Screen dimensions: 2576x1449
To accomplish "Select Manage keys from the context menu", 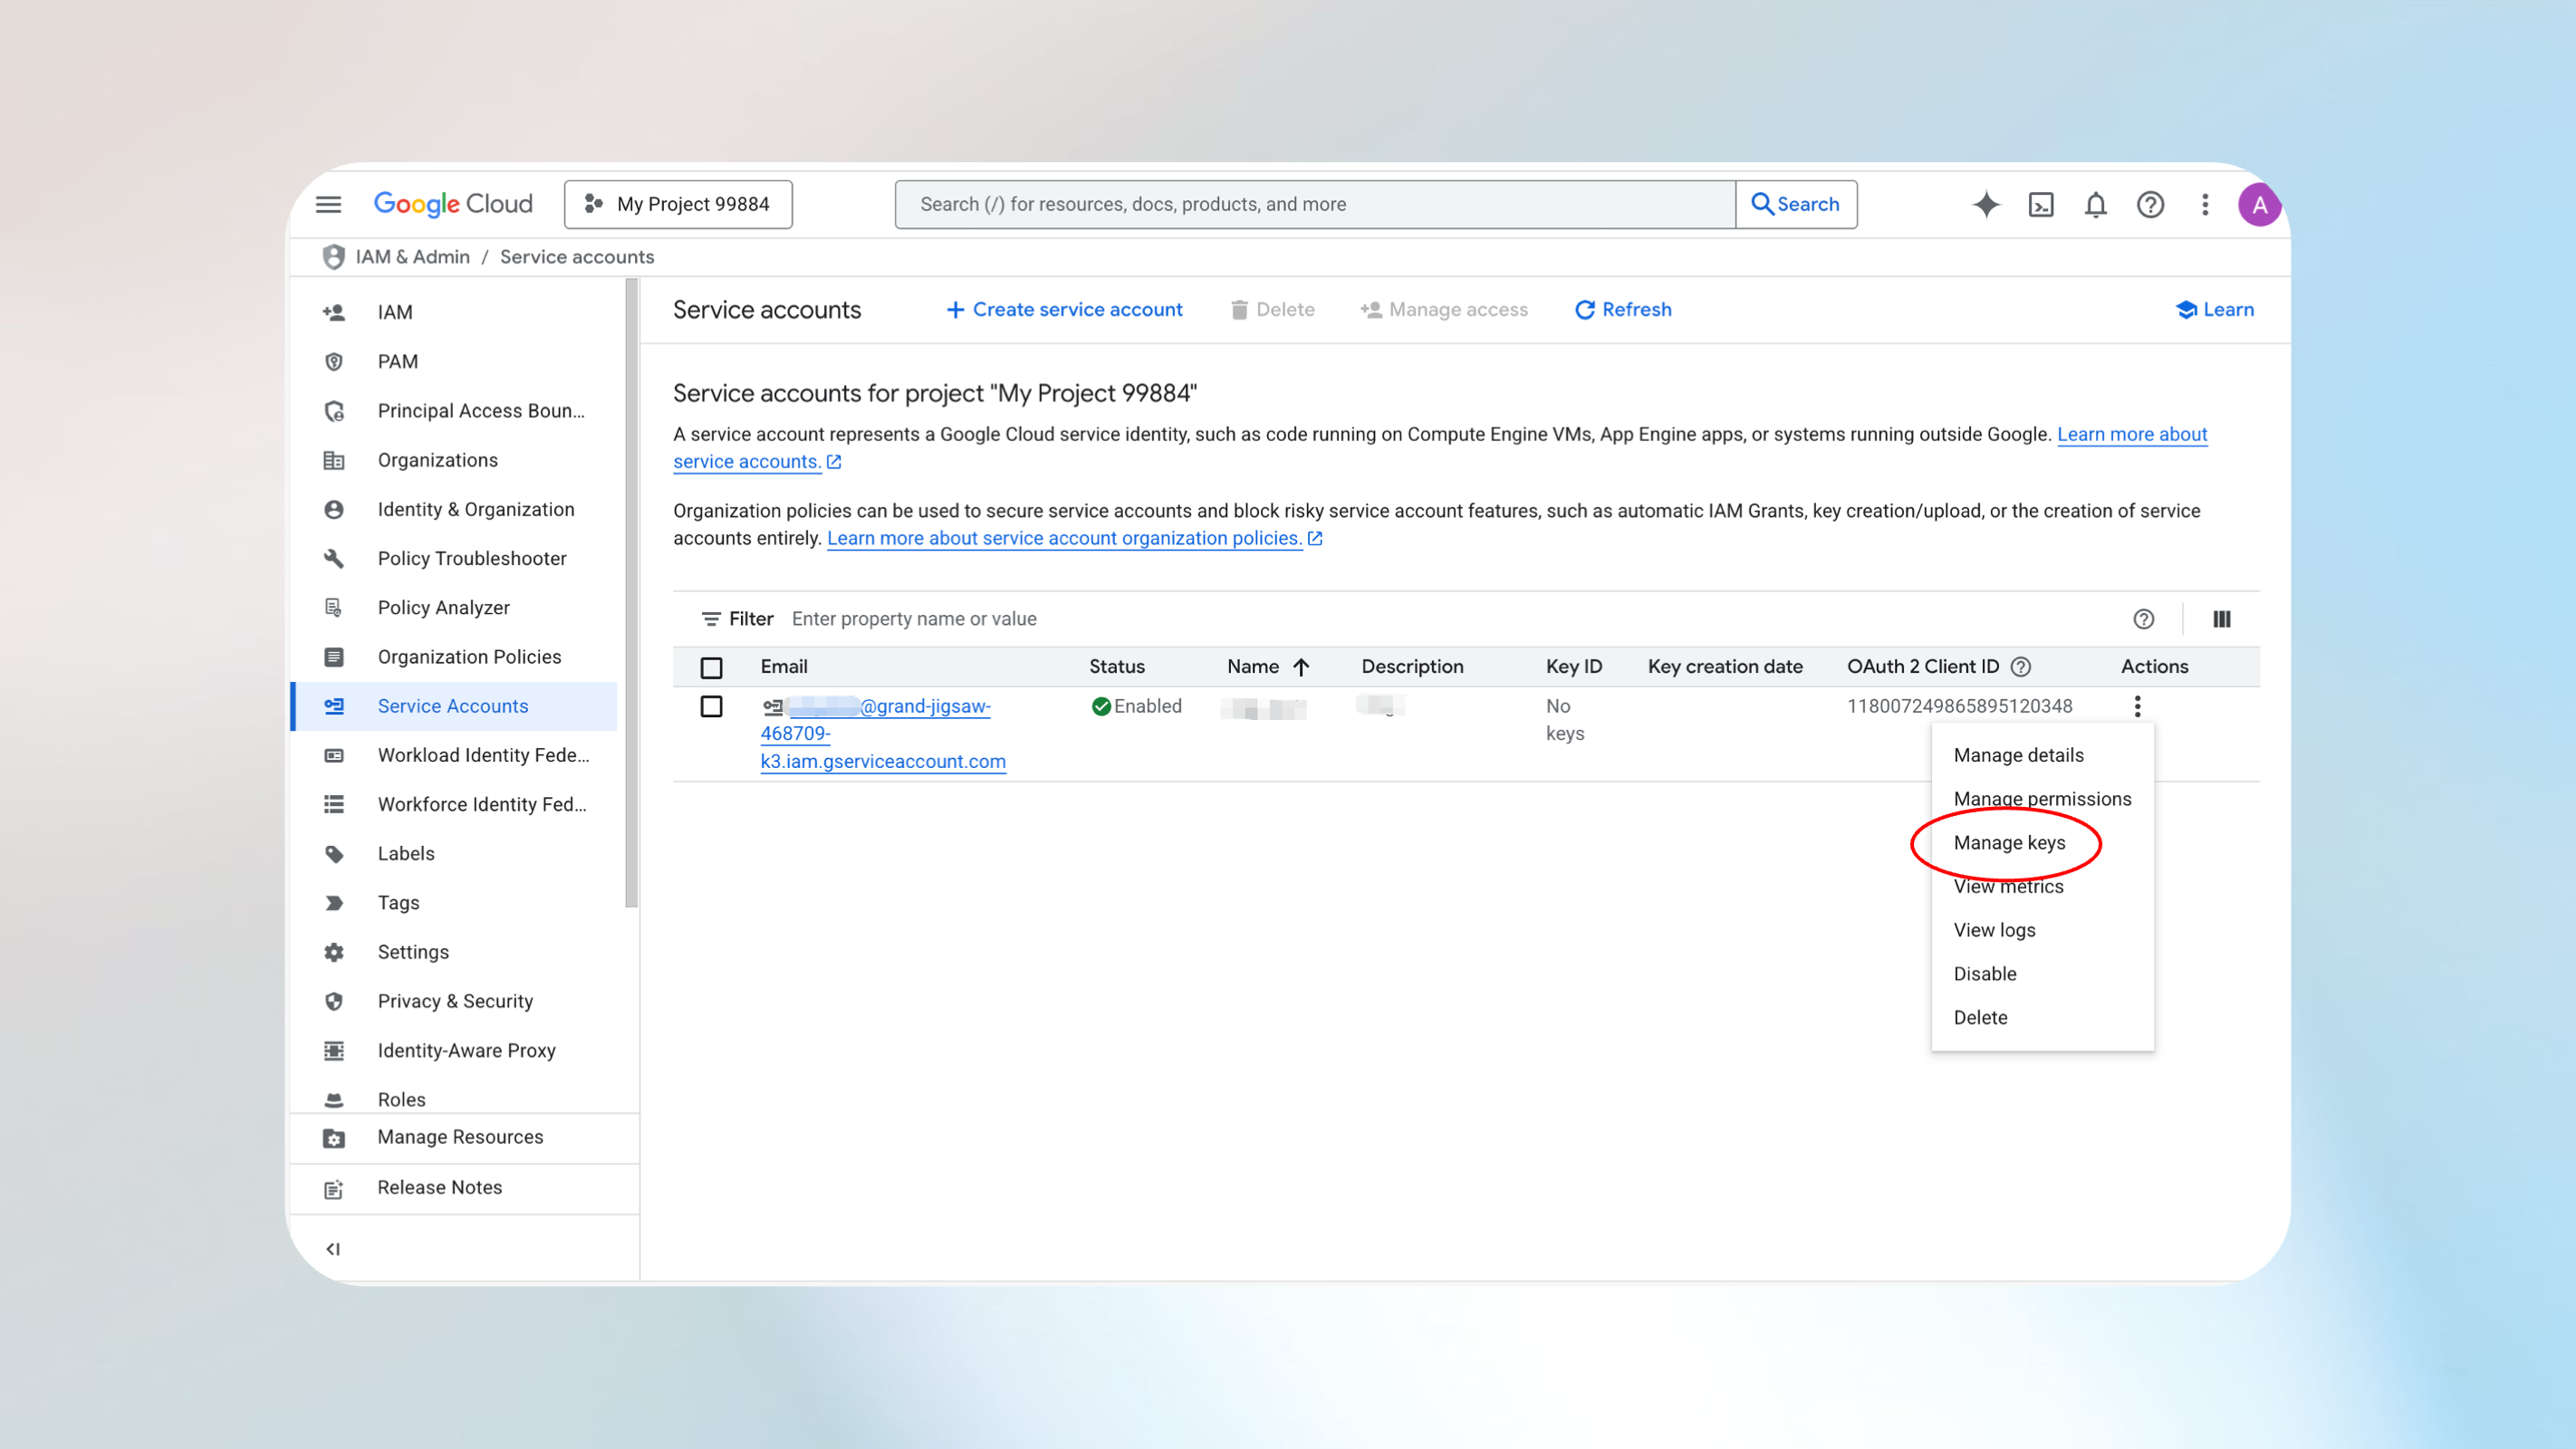I will tap(2009, 842).
